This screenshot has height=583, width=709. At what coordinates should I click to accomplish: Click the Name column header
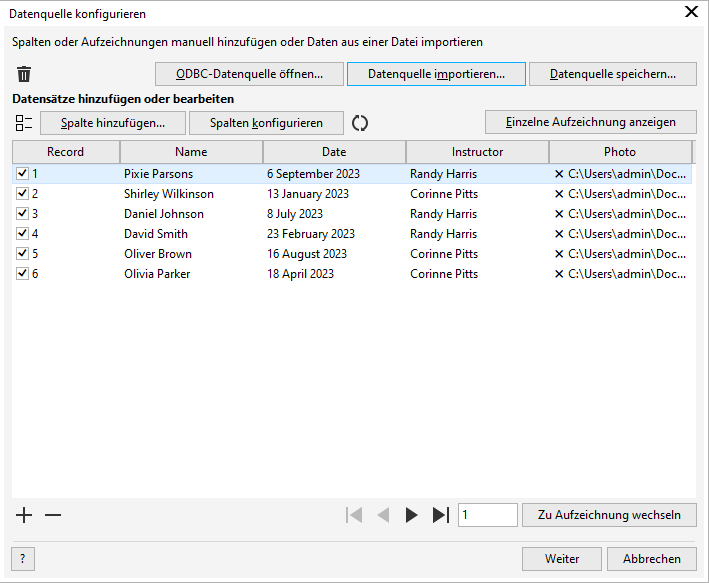pos(191,152)
